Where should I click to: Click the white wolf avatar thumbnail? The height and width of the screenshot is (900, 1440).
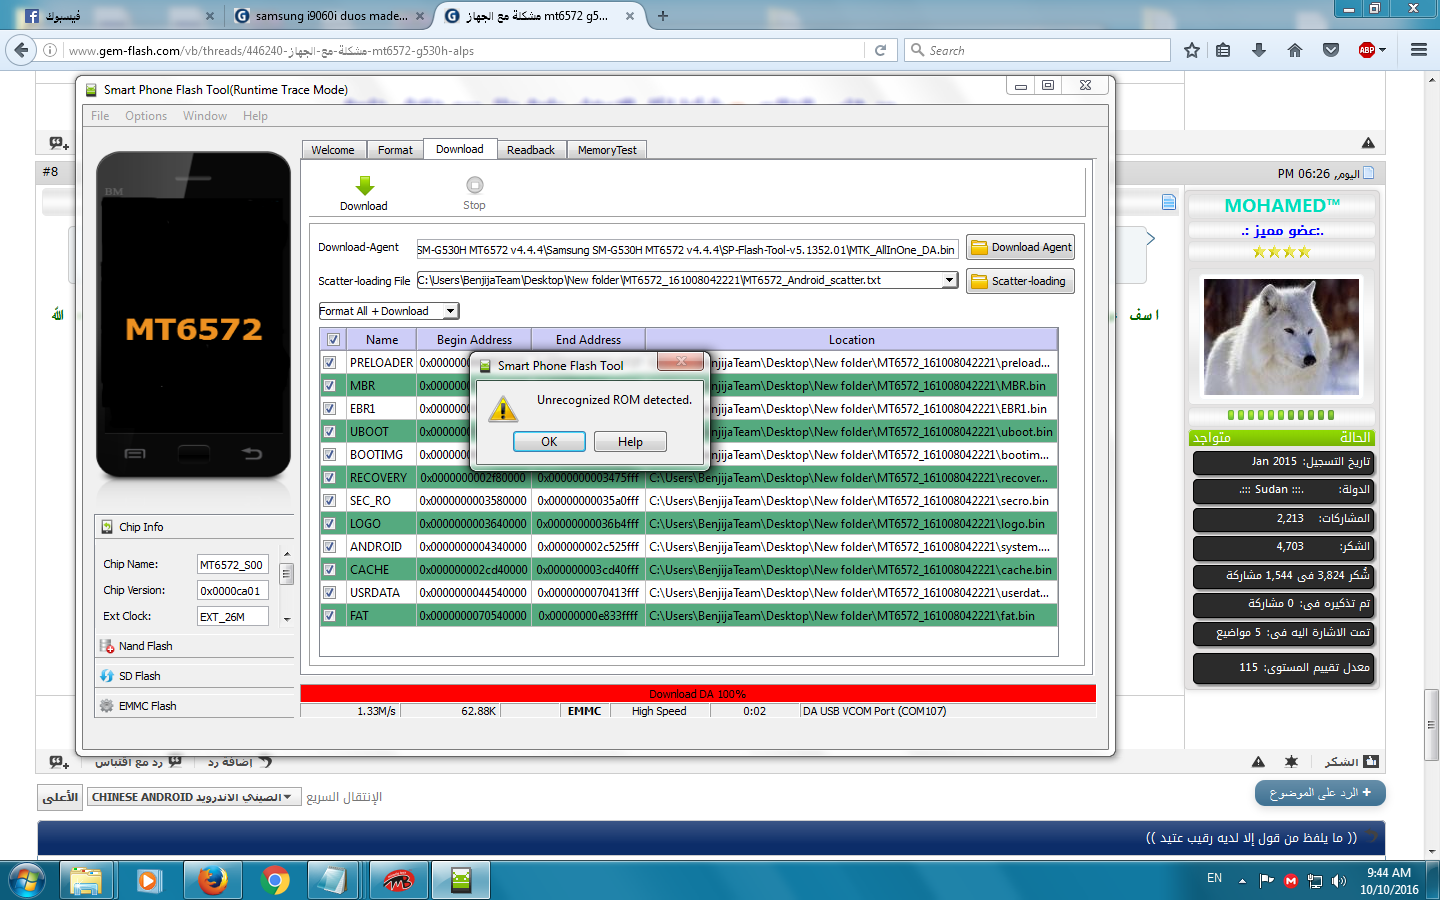[x=1281, y=336]
